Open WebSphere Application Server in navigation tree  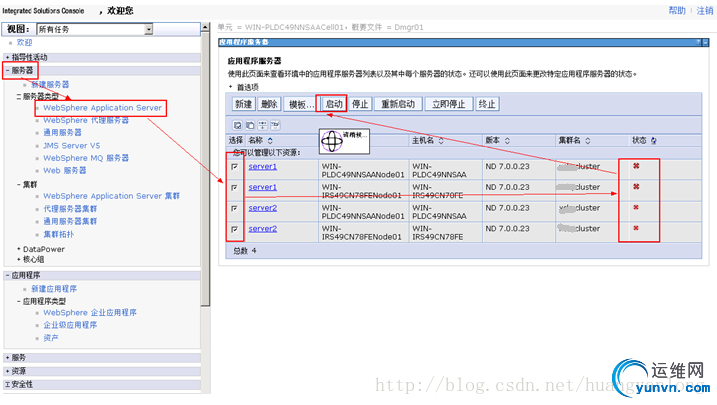click(x=102, y=108)
